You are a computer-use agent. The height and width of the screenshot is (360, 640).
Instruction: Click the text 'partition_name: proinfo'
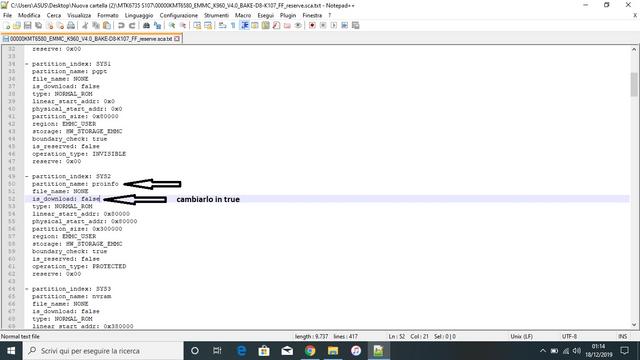coord(75,184)
